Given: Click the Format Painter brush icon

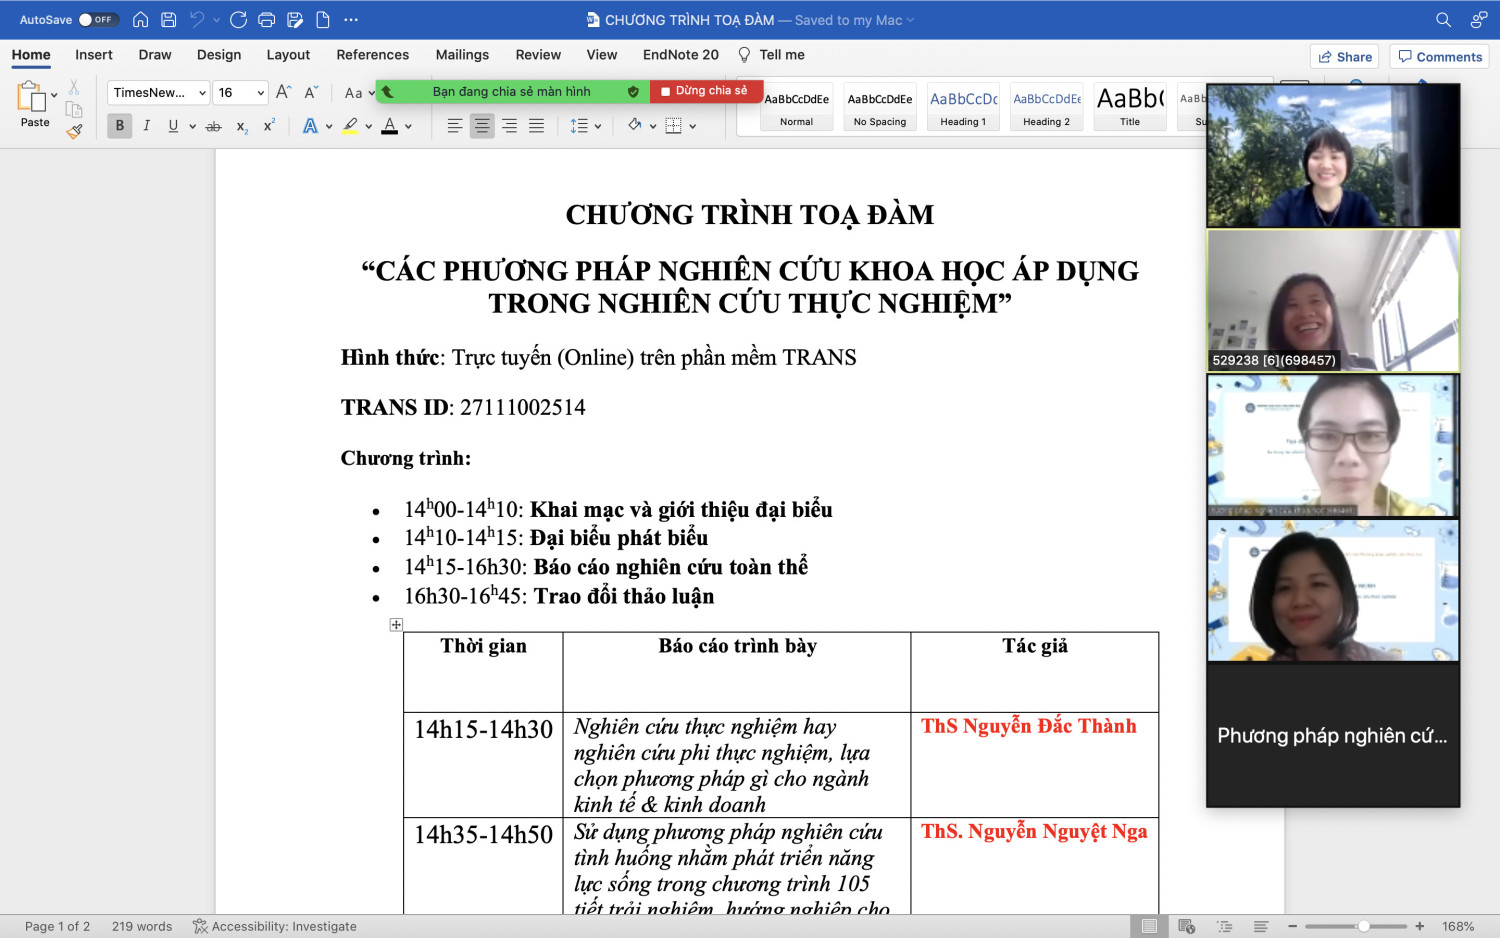Looking at the screenshot, I should click(75, 131).
